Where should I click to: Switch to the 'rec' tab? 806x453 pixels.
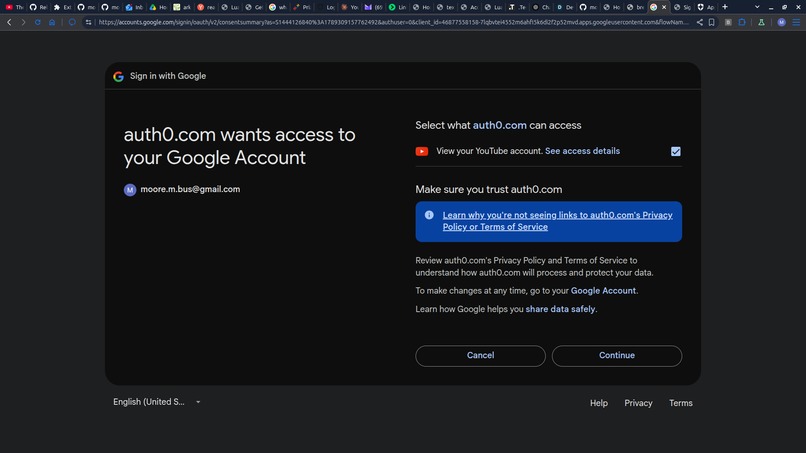[x=206, y=7]
